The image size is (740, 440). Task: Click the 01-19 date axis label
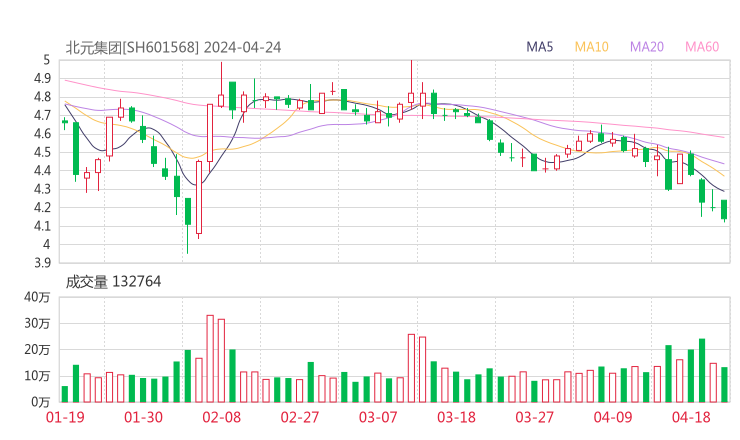coord(65,417)
